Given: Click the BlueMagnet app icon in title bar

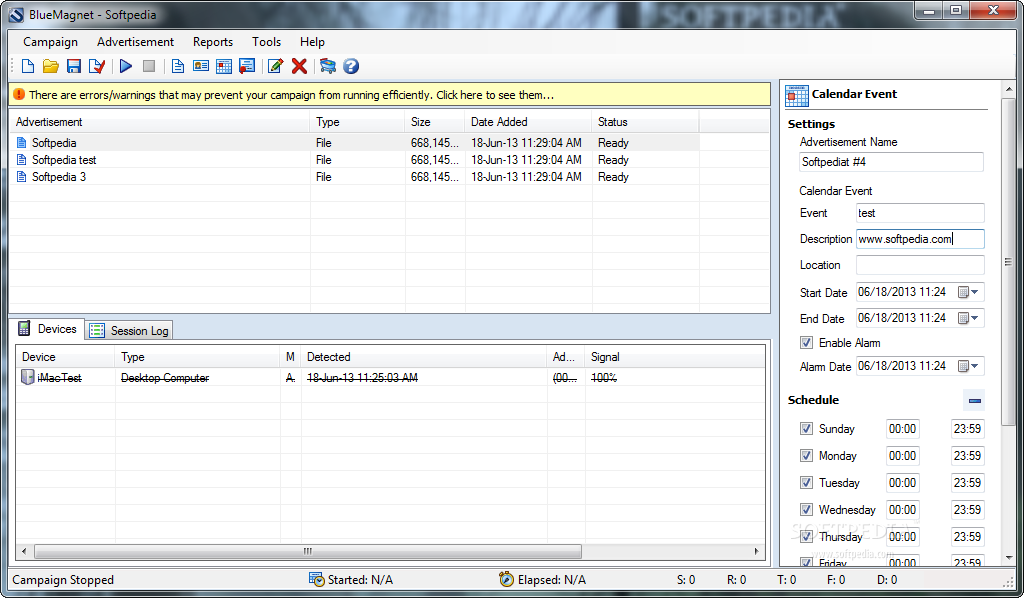Looking at the screenshot, I should [x=16, y=15].
